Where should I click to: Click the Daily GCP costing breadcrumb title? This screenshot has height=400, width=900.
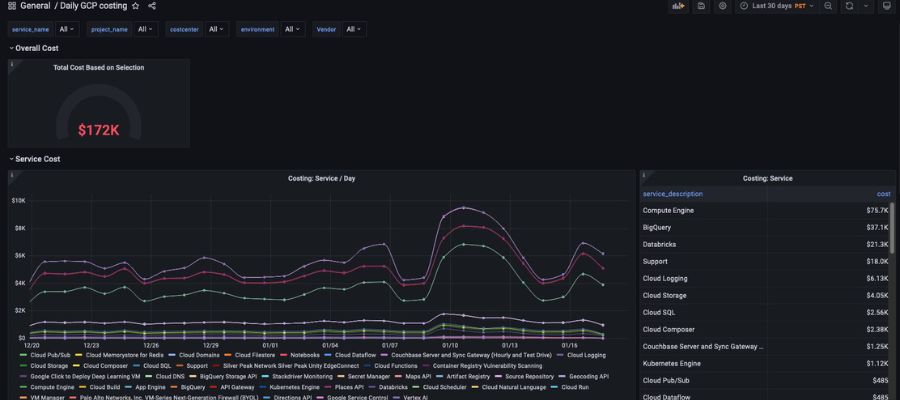tap(94, 6)
